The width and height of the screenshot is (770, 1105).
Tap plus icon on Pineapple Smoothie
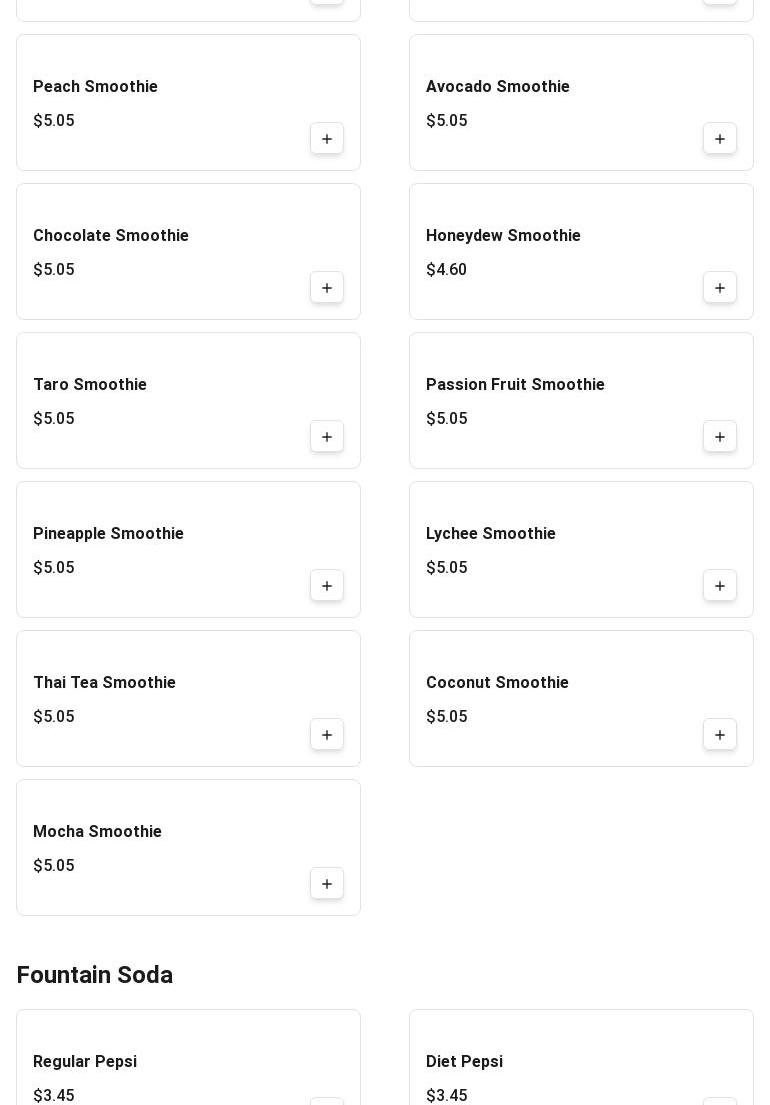pyautogui.click(x=327, y=586)
